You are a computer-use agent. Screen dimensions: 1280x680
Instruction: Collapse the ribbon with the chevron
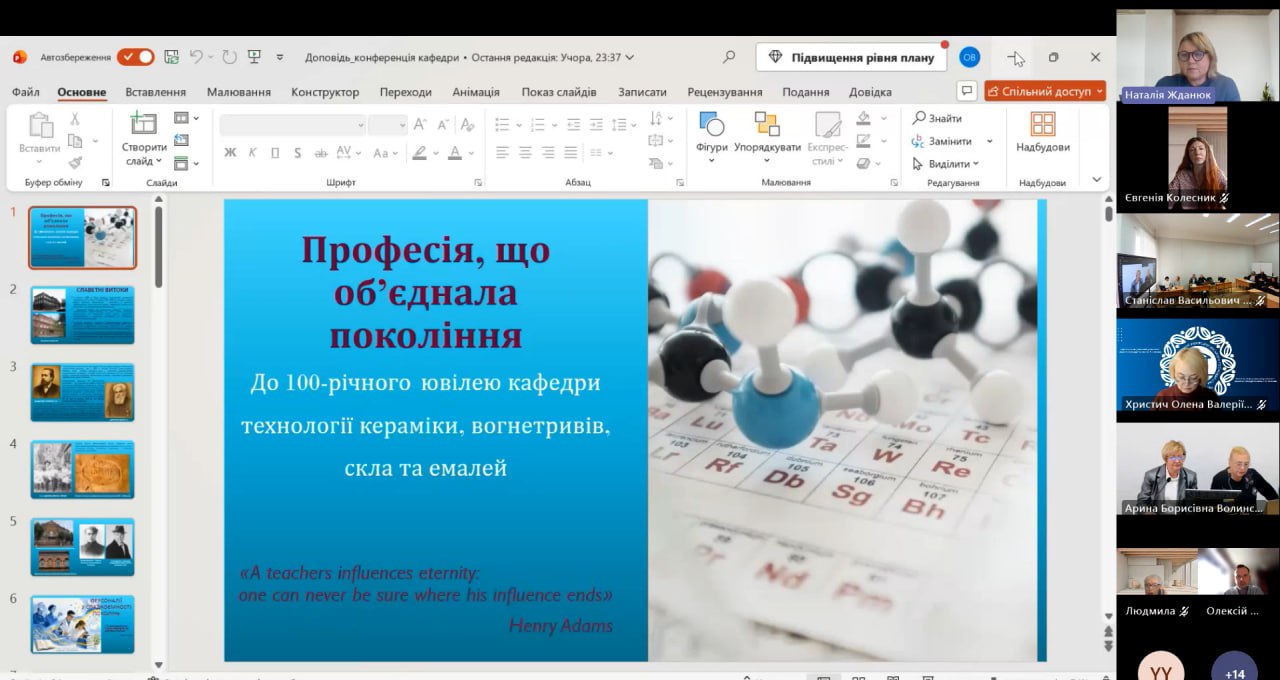tap(1097, 181)
